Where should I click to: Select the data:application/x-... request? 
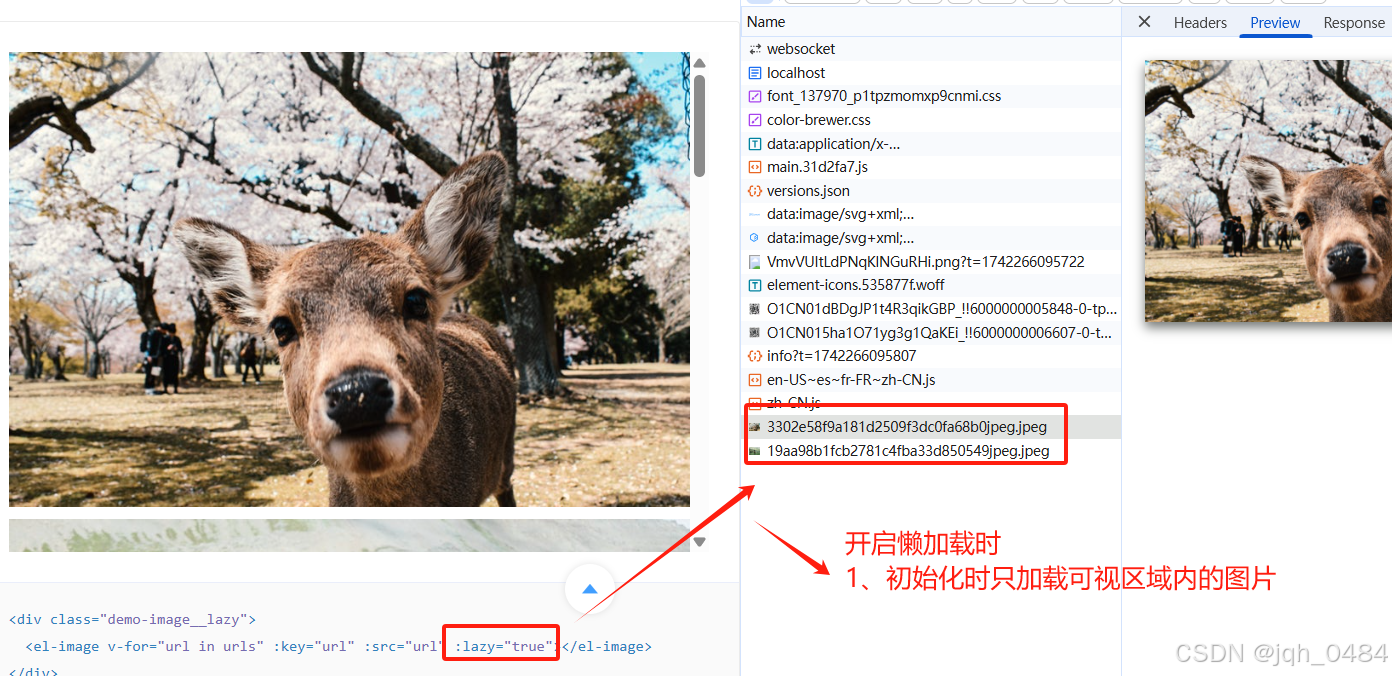[931, 144]
